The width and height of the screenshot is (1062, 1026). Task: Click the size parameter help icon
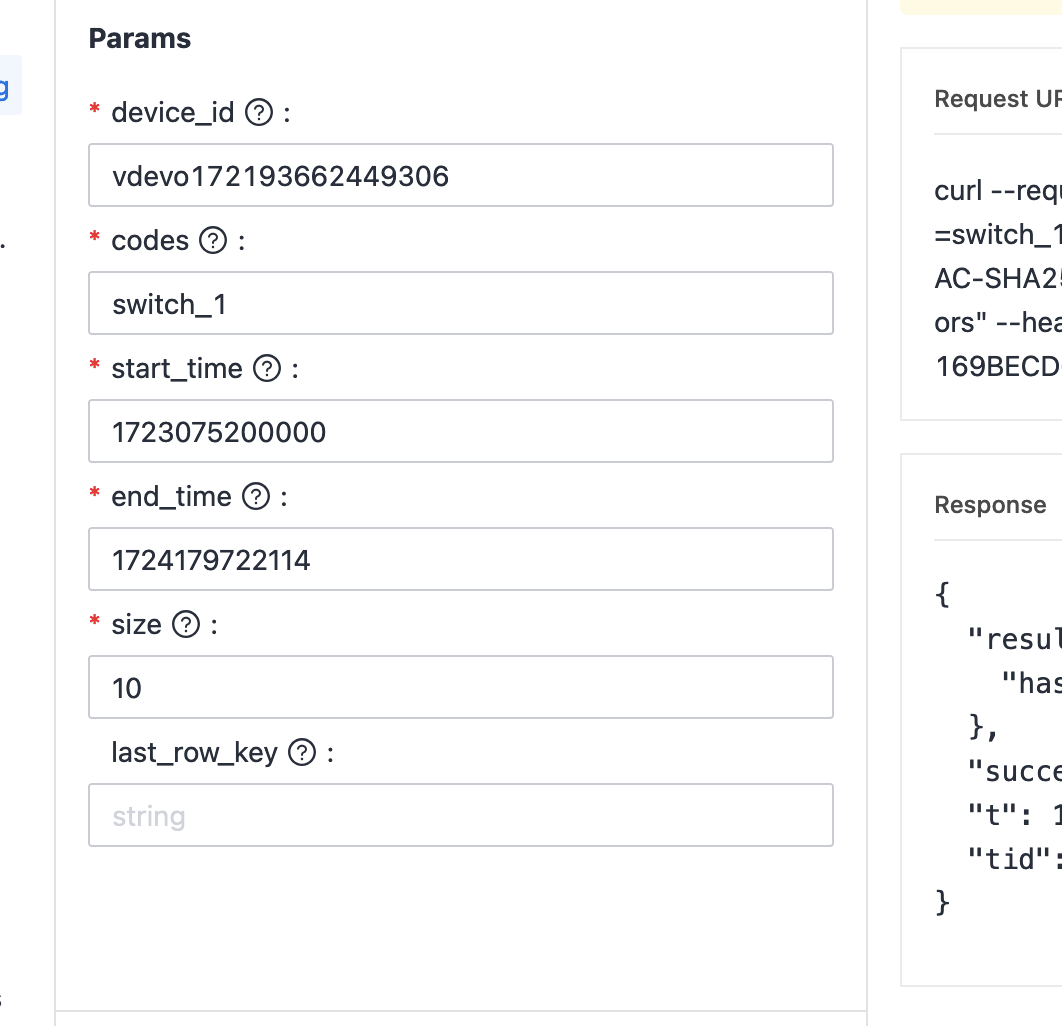[186, 625]
